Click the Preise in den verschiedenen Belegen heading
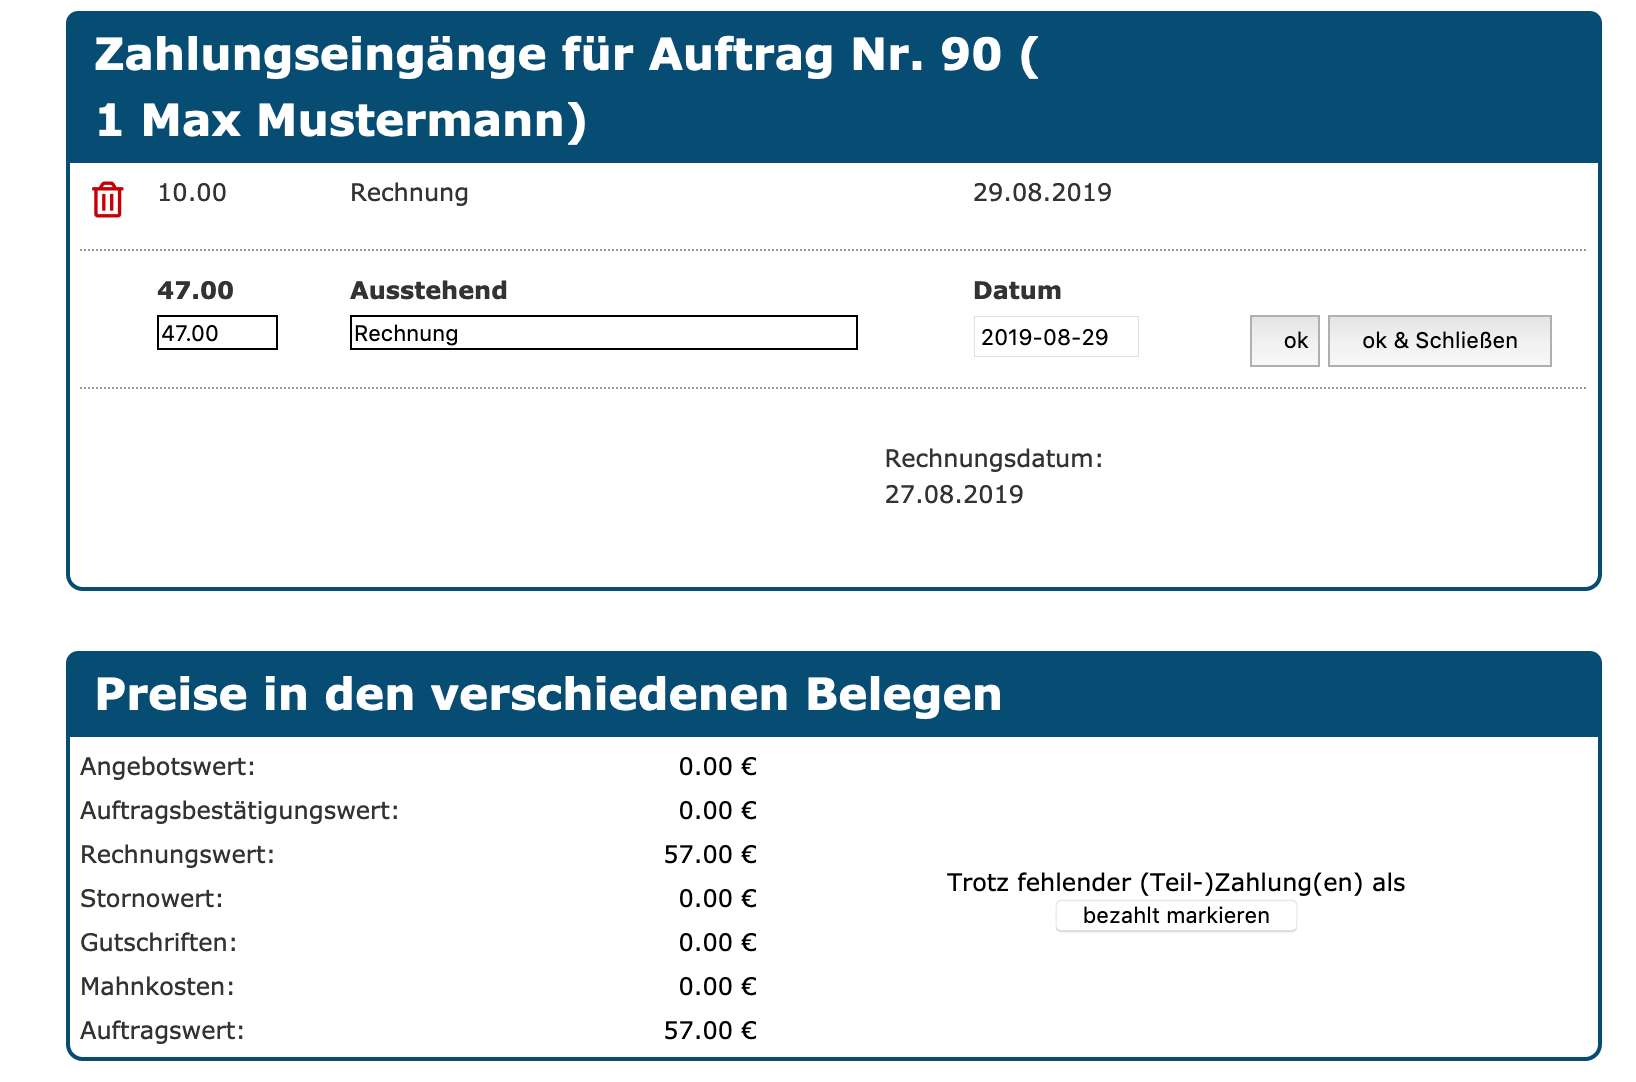1636x1082 pixels. [x=548, y=694]
